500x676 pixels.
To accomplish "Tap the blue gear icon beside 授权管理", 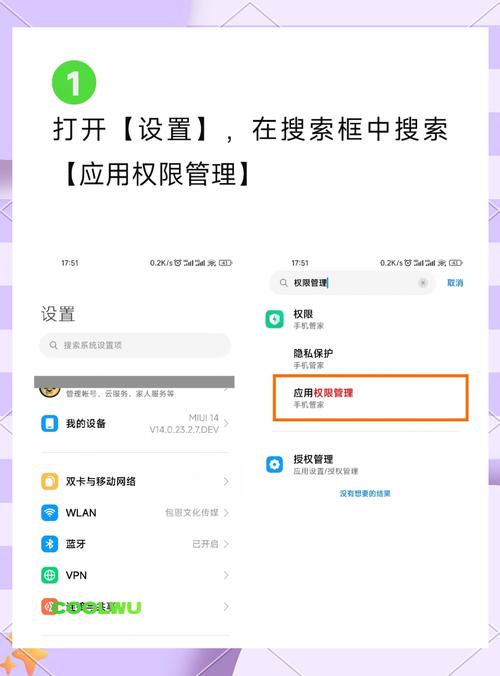I will pyautogui.click(x=275, y=464).
